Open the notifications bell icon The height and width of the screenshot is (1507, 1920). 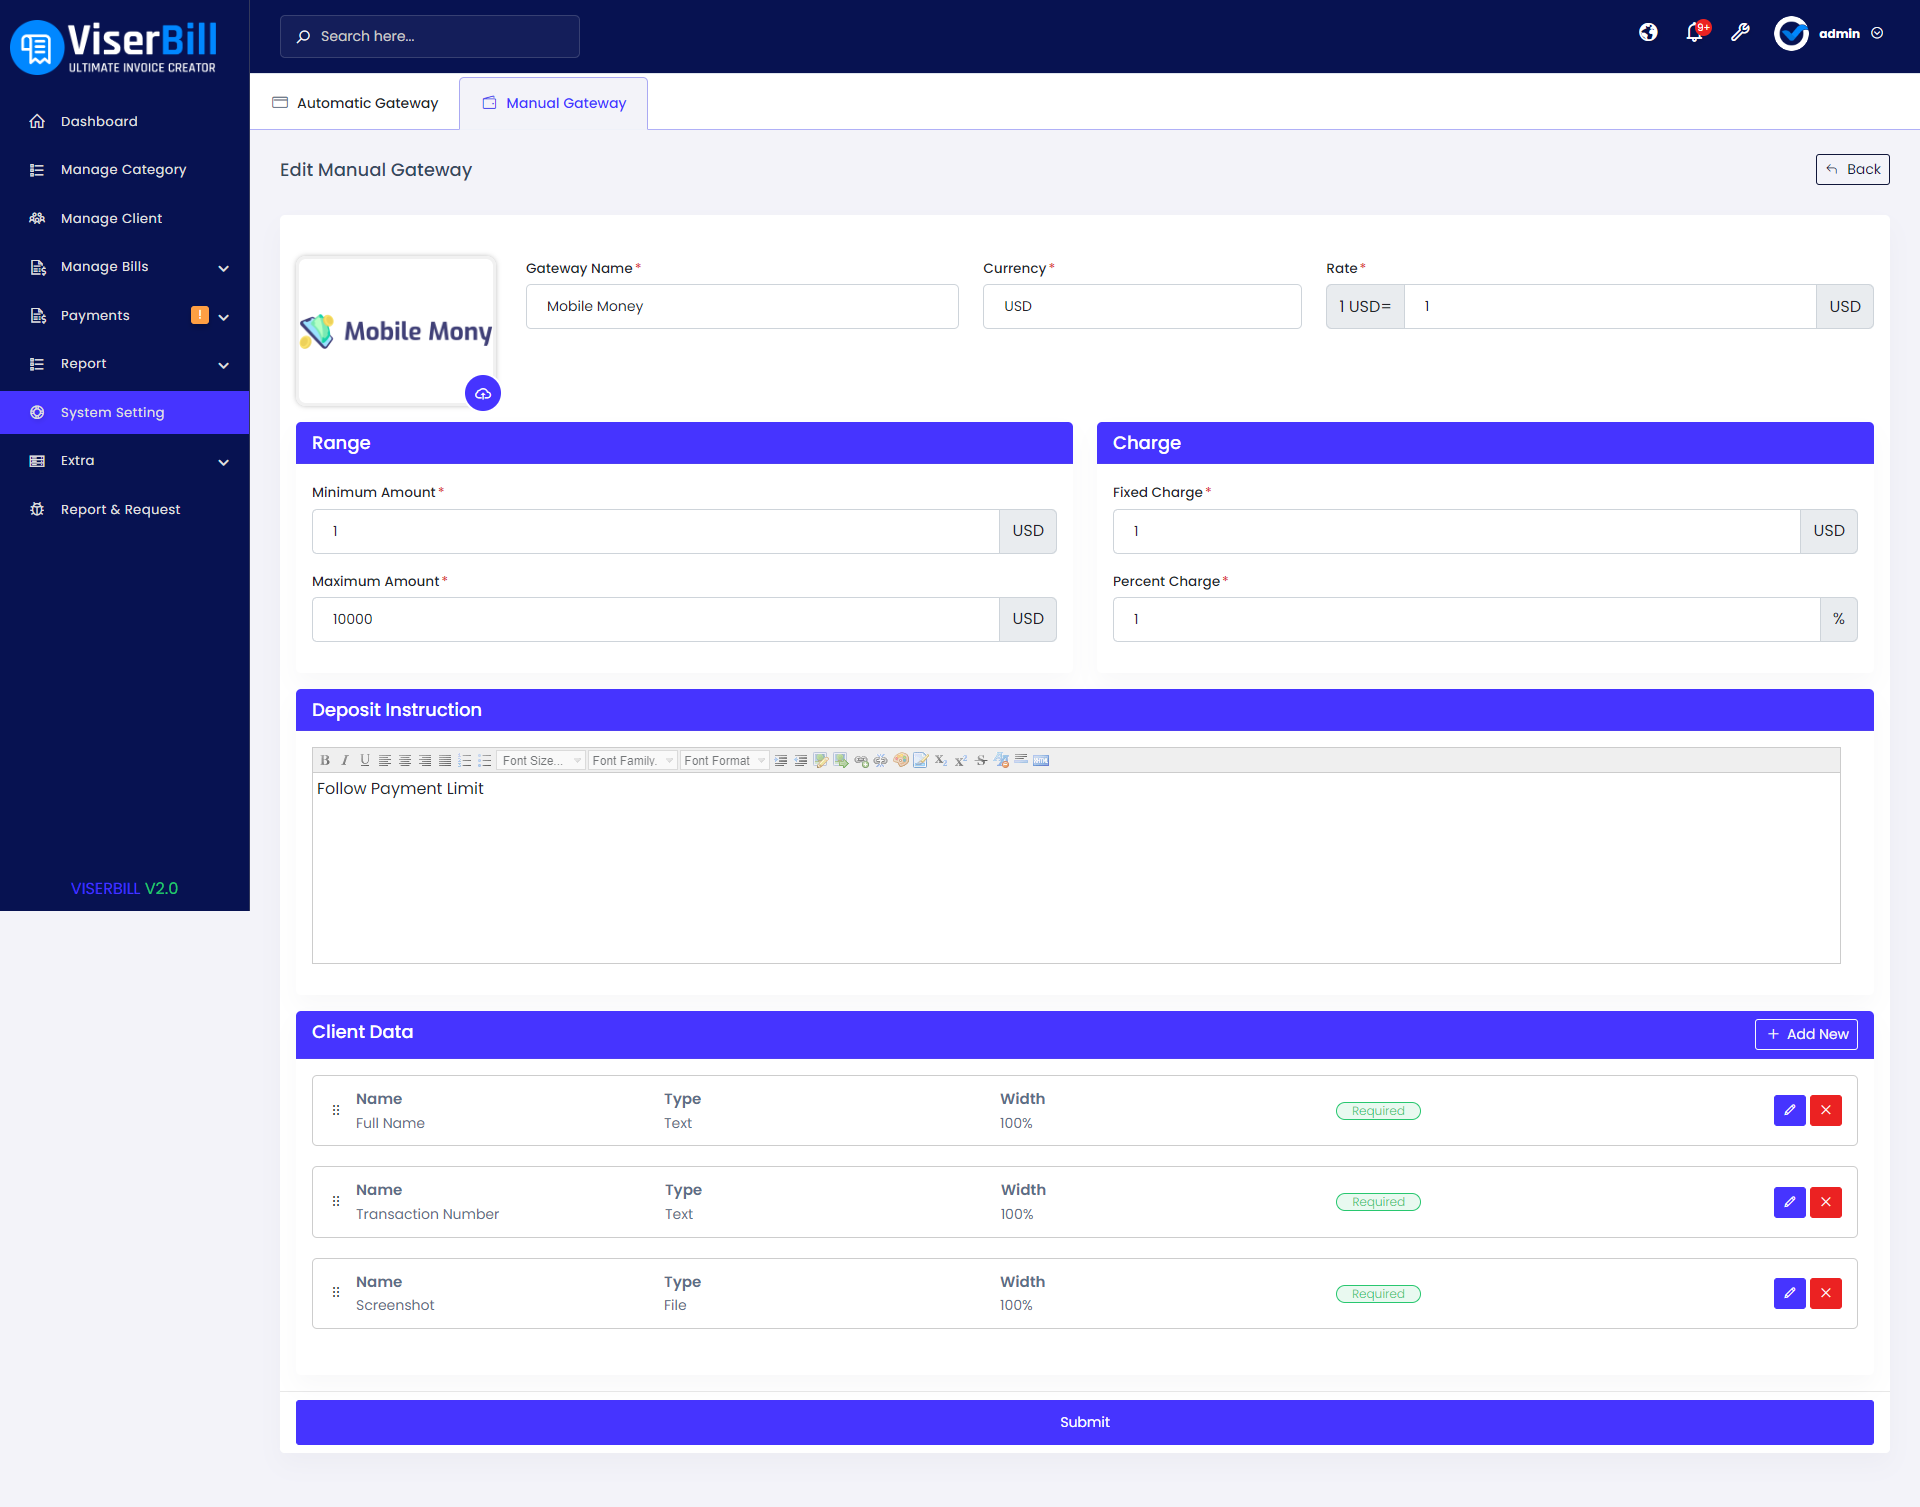[x=1694, y=33]
